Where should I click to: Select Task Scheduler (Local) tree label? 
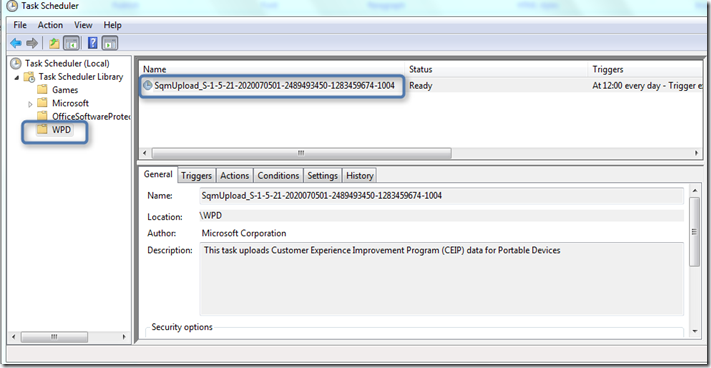(67, 63)
